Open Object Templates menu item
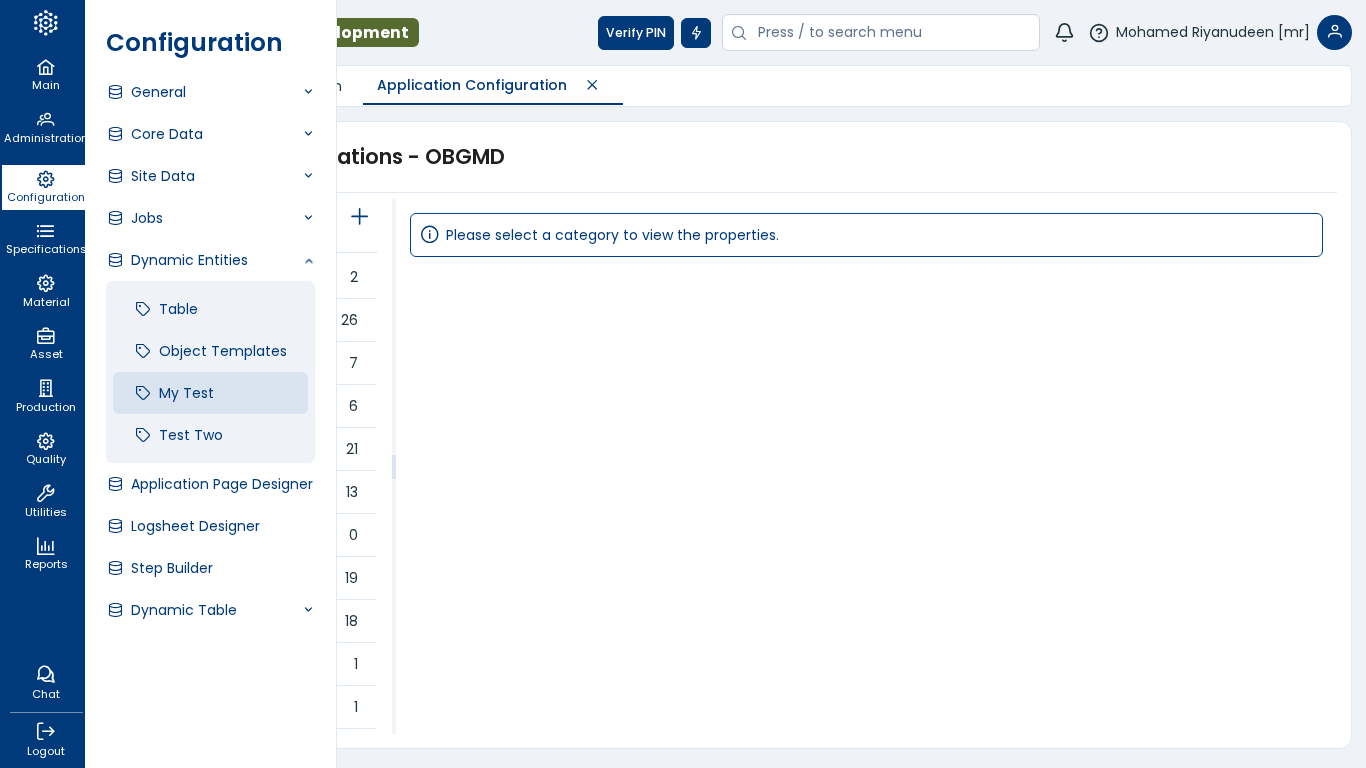Viewport: 1366px width, 768px height. 222,351
